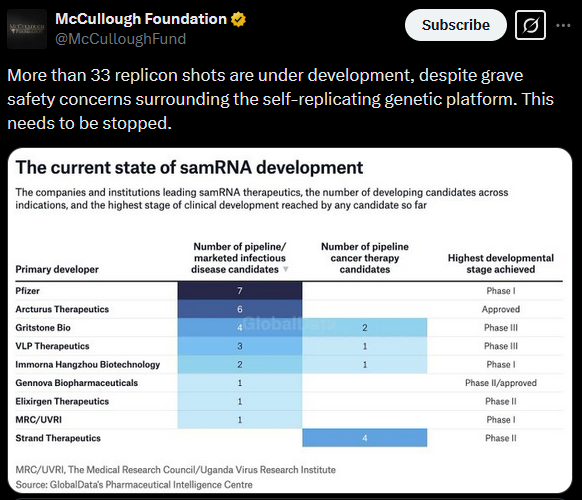Click the chart title about samRNA development

coord(189,167)
